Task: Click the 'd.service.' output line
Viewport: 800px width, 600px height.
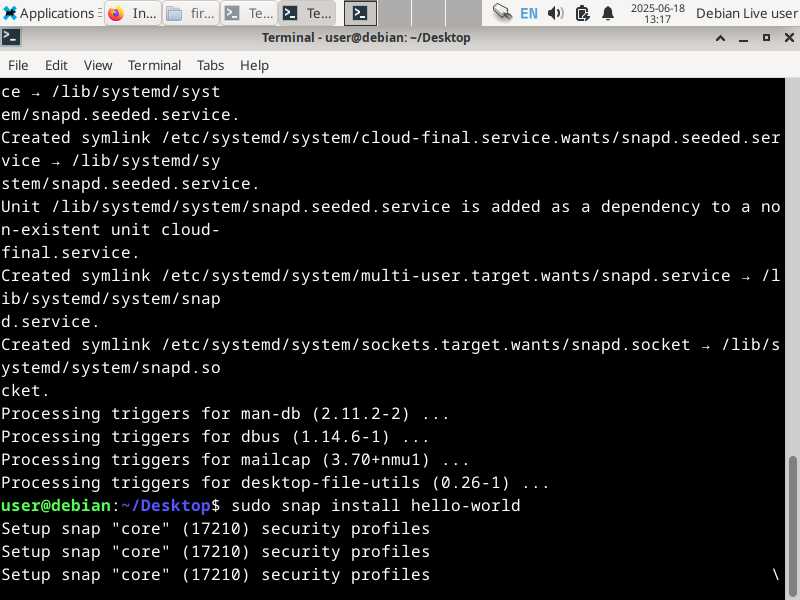Action: [x=50, y=321]
